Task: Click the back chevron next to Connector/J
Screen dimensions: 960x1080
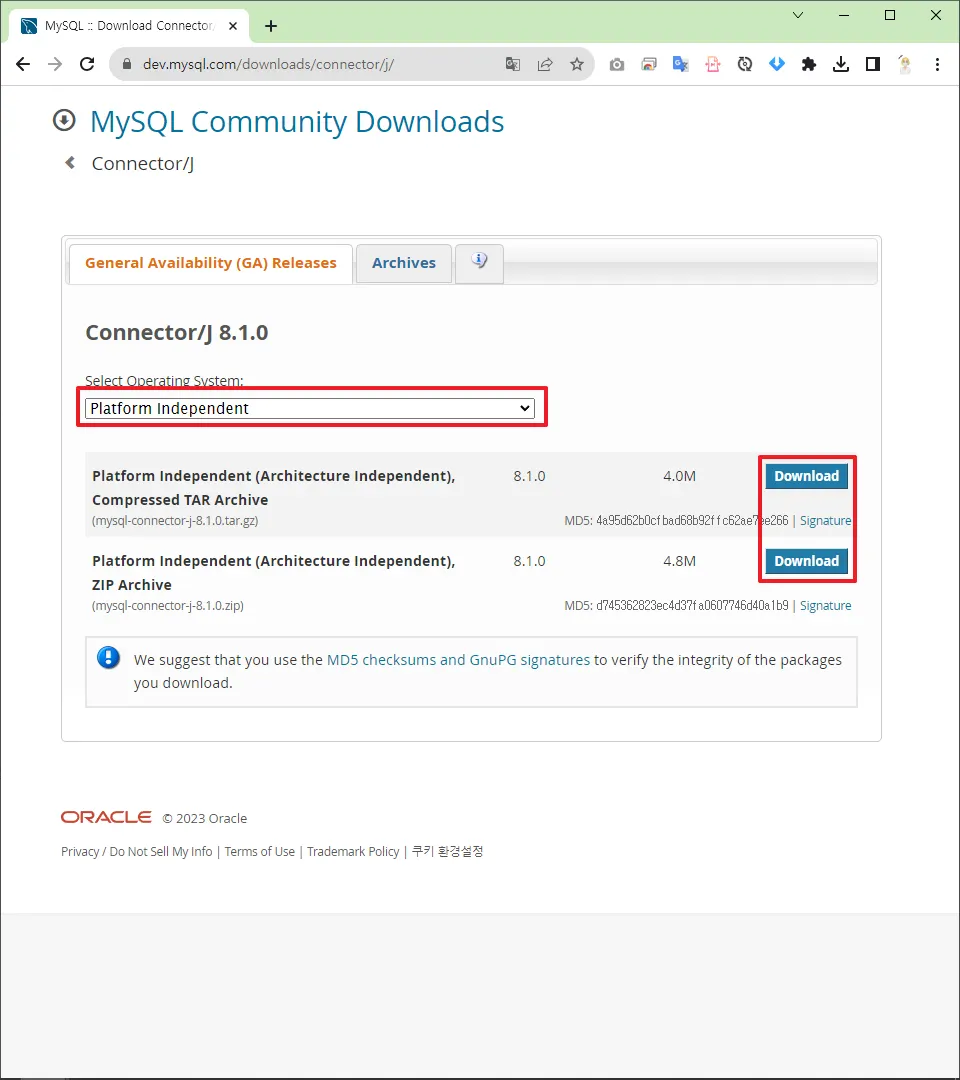Action: pos(70,163)
